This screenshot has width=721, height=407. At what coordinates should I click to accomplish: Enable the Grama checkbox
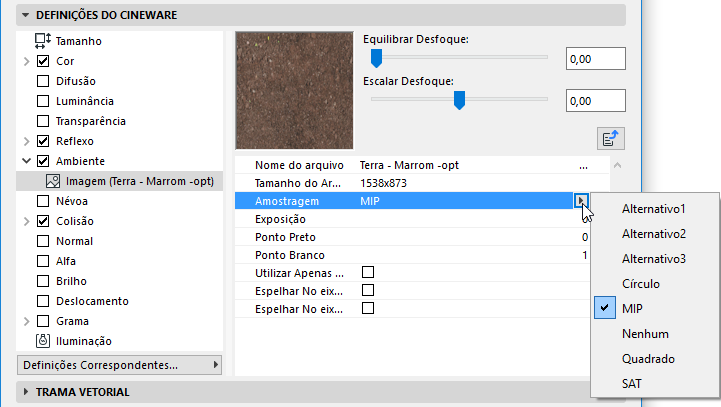point(43,321)
